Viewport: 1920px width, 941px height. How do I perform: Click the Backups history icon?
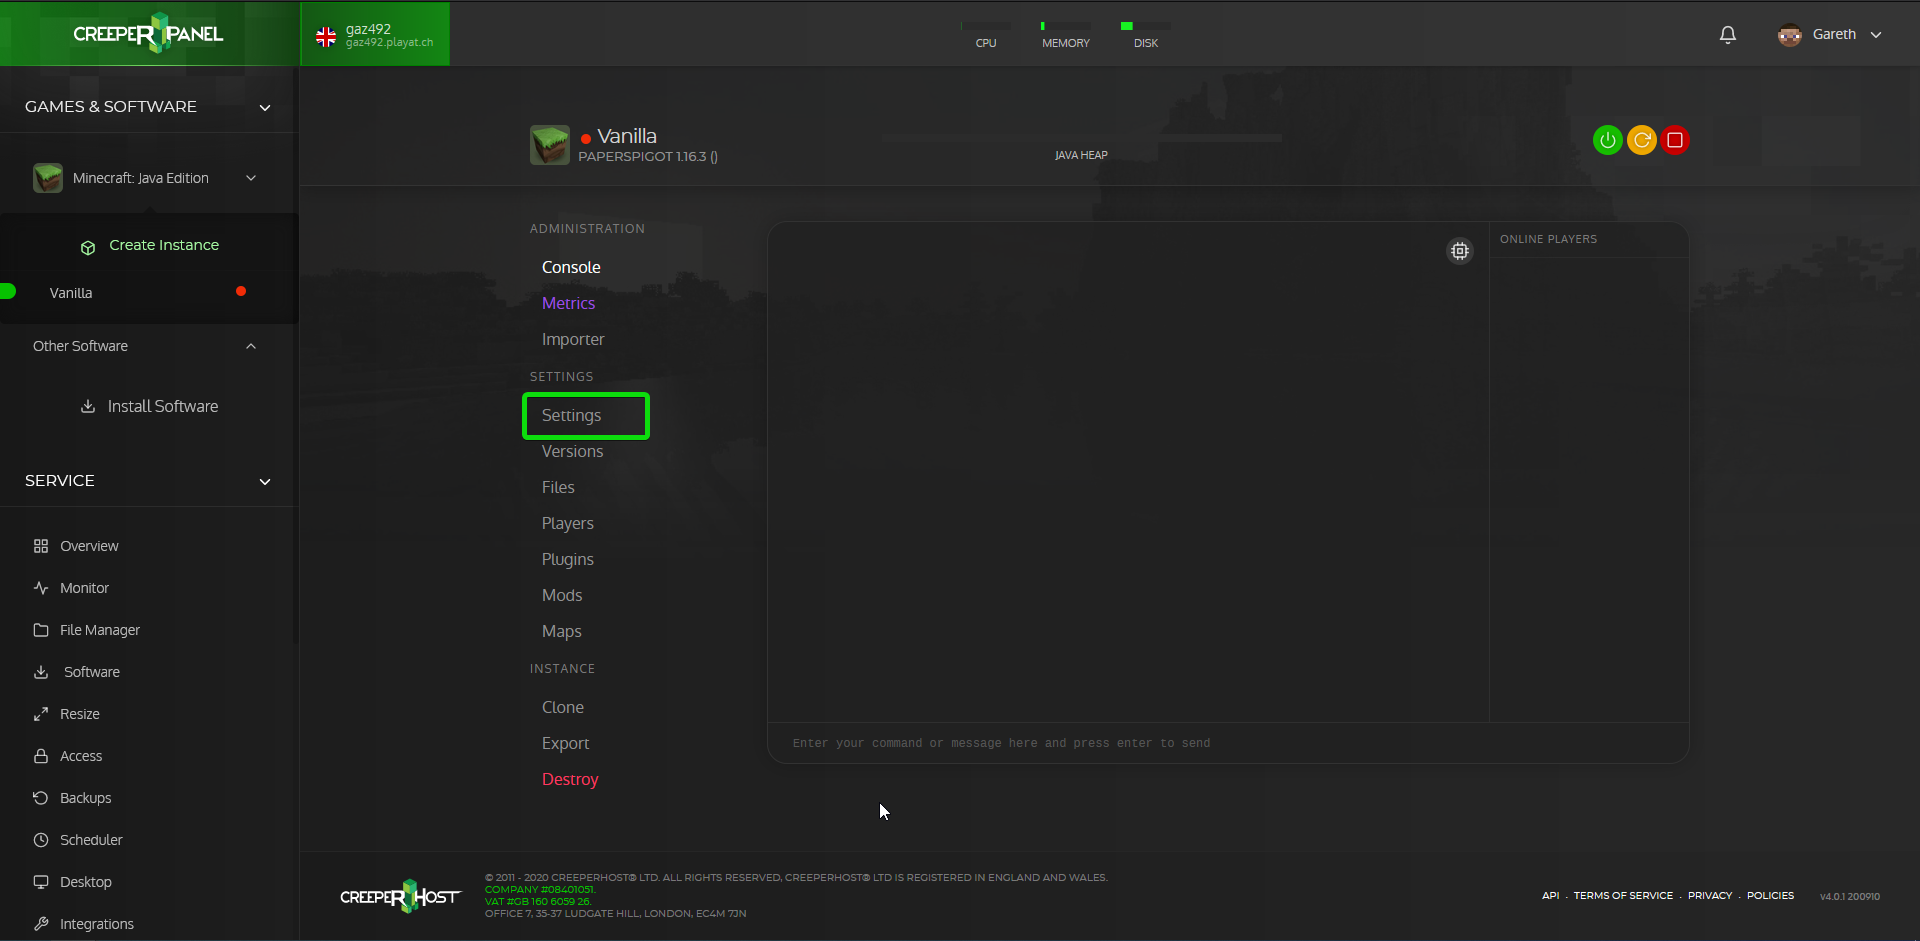tap(41, 798)
